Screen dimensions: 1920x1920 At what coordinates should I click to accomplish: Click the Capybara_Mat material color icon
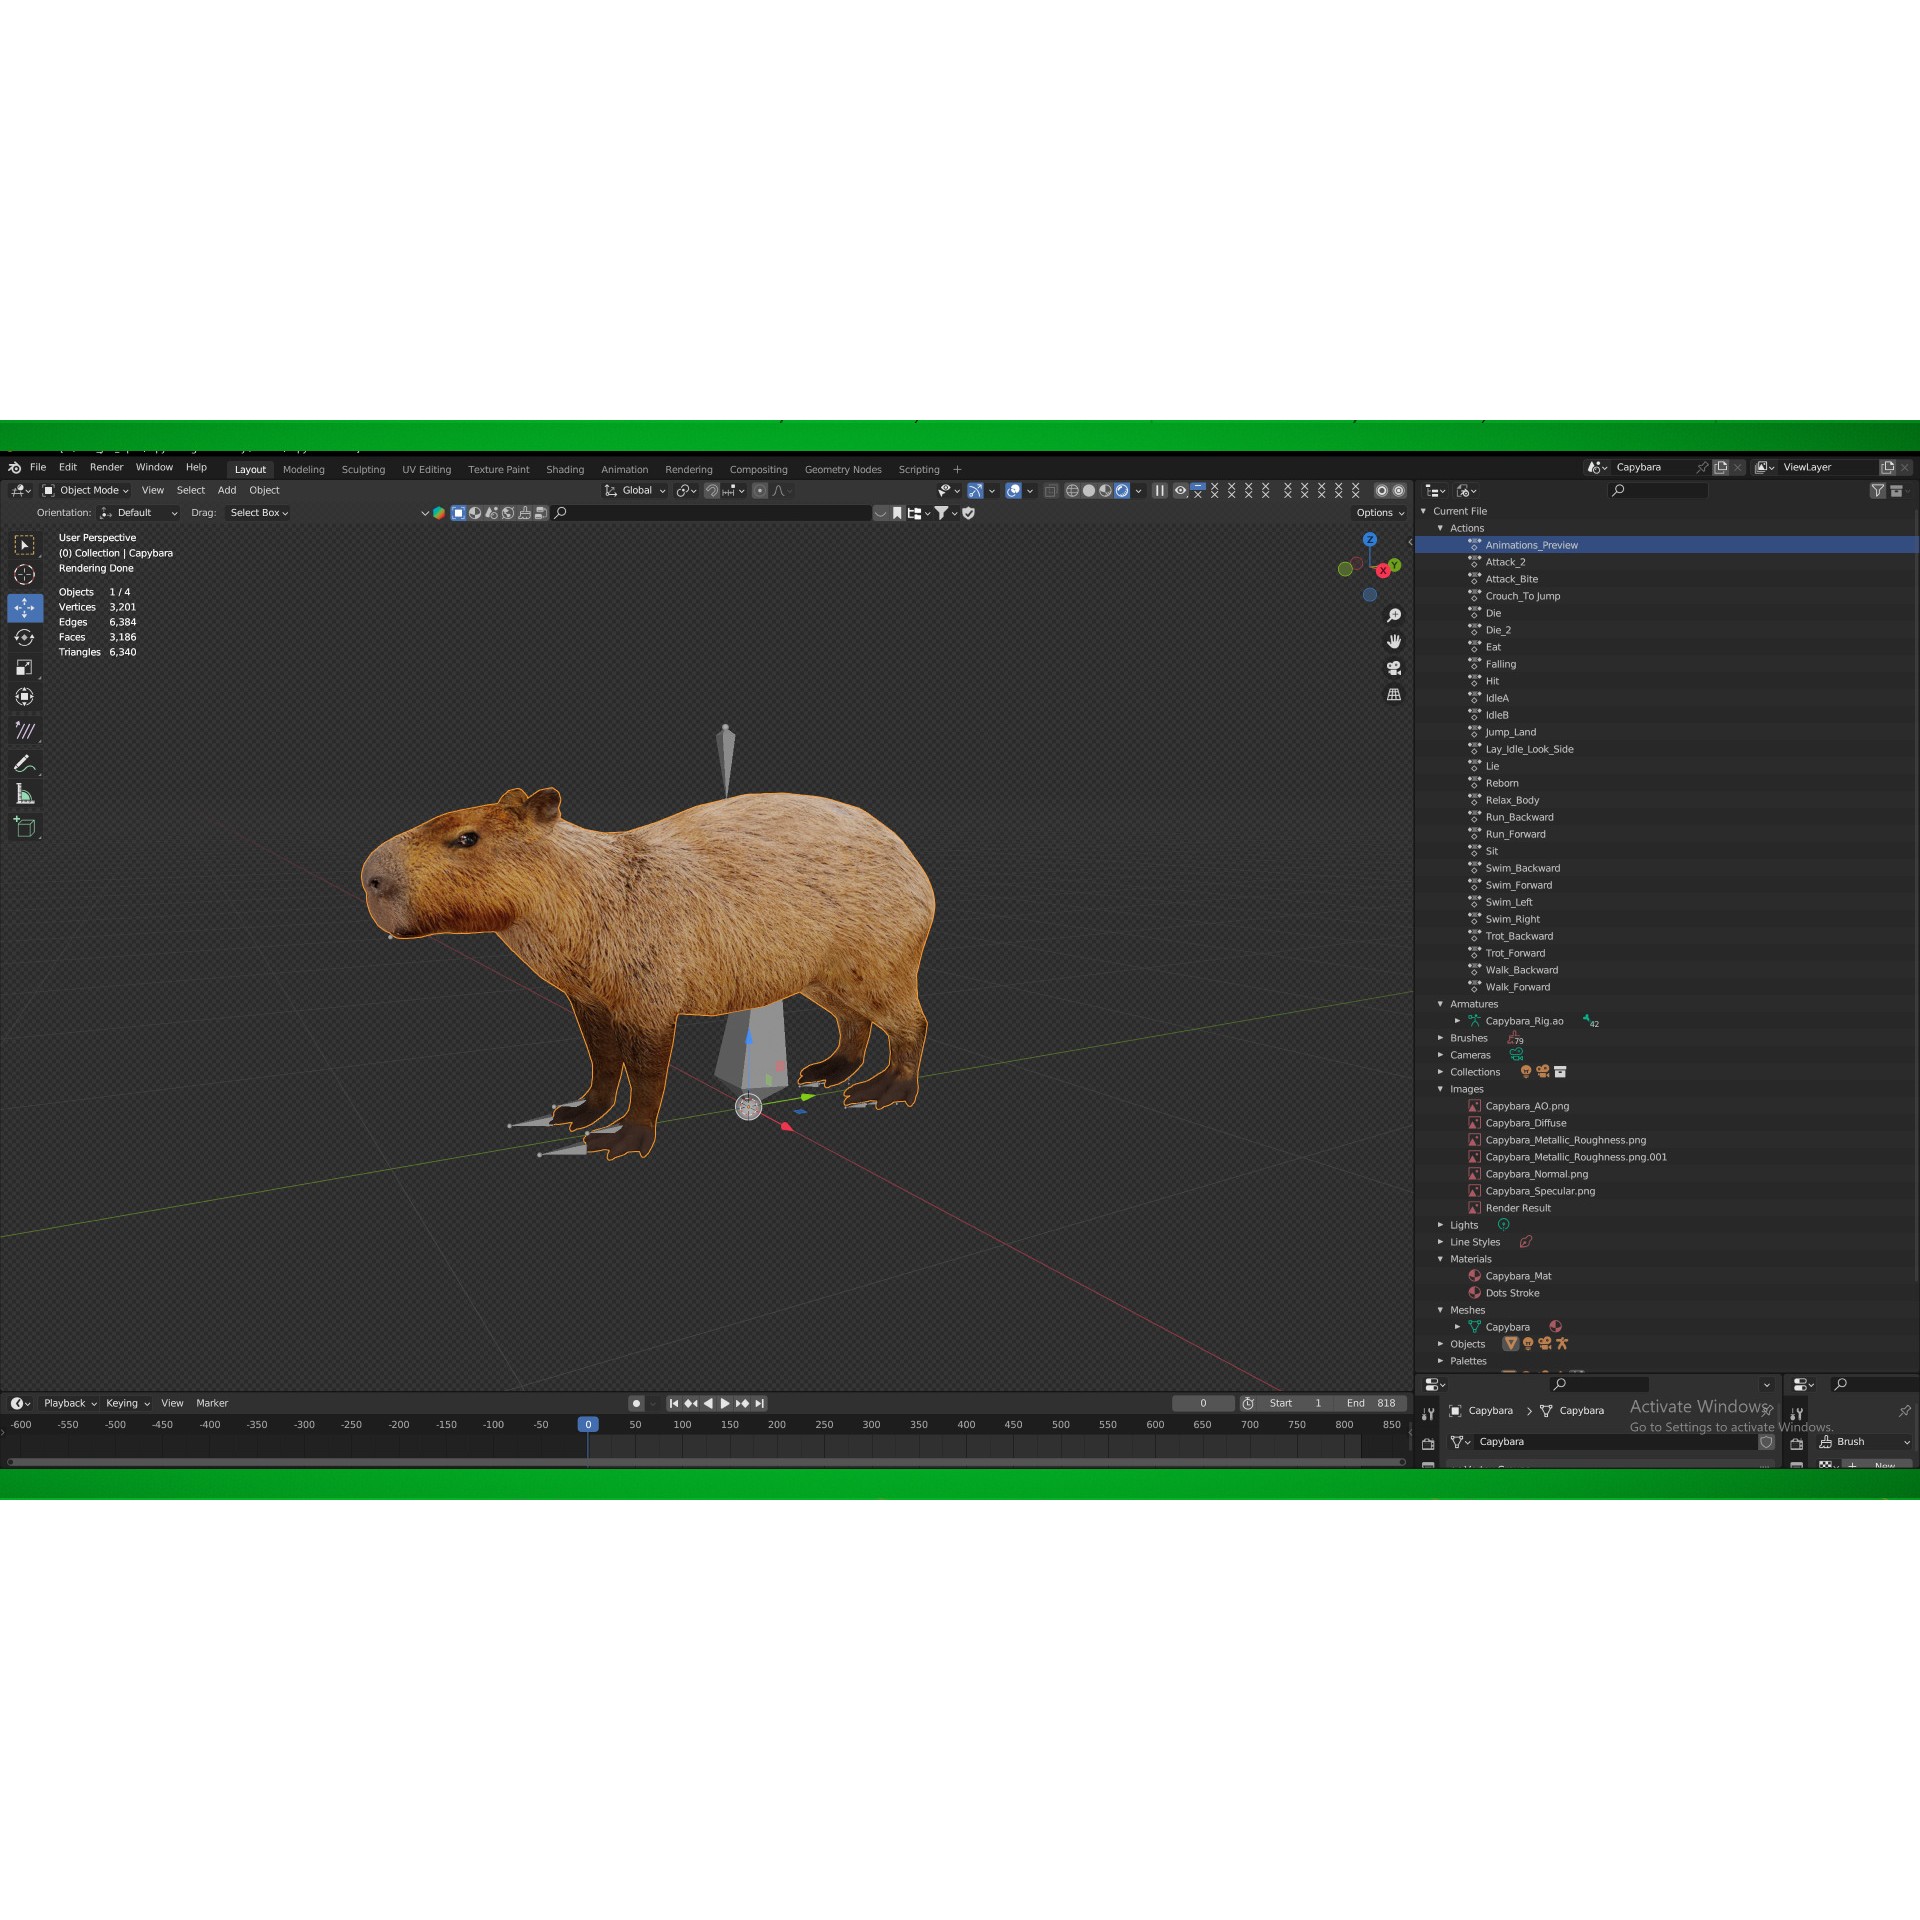[x=1475, y=1276]
